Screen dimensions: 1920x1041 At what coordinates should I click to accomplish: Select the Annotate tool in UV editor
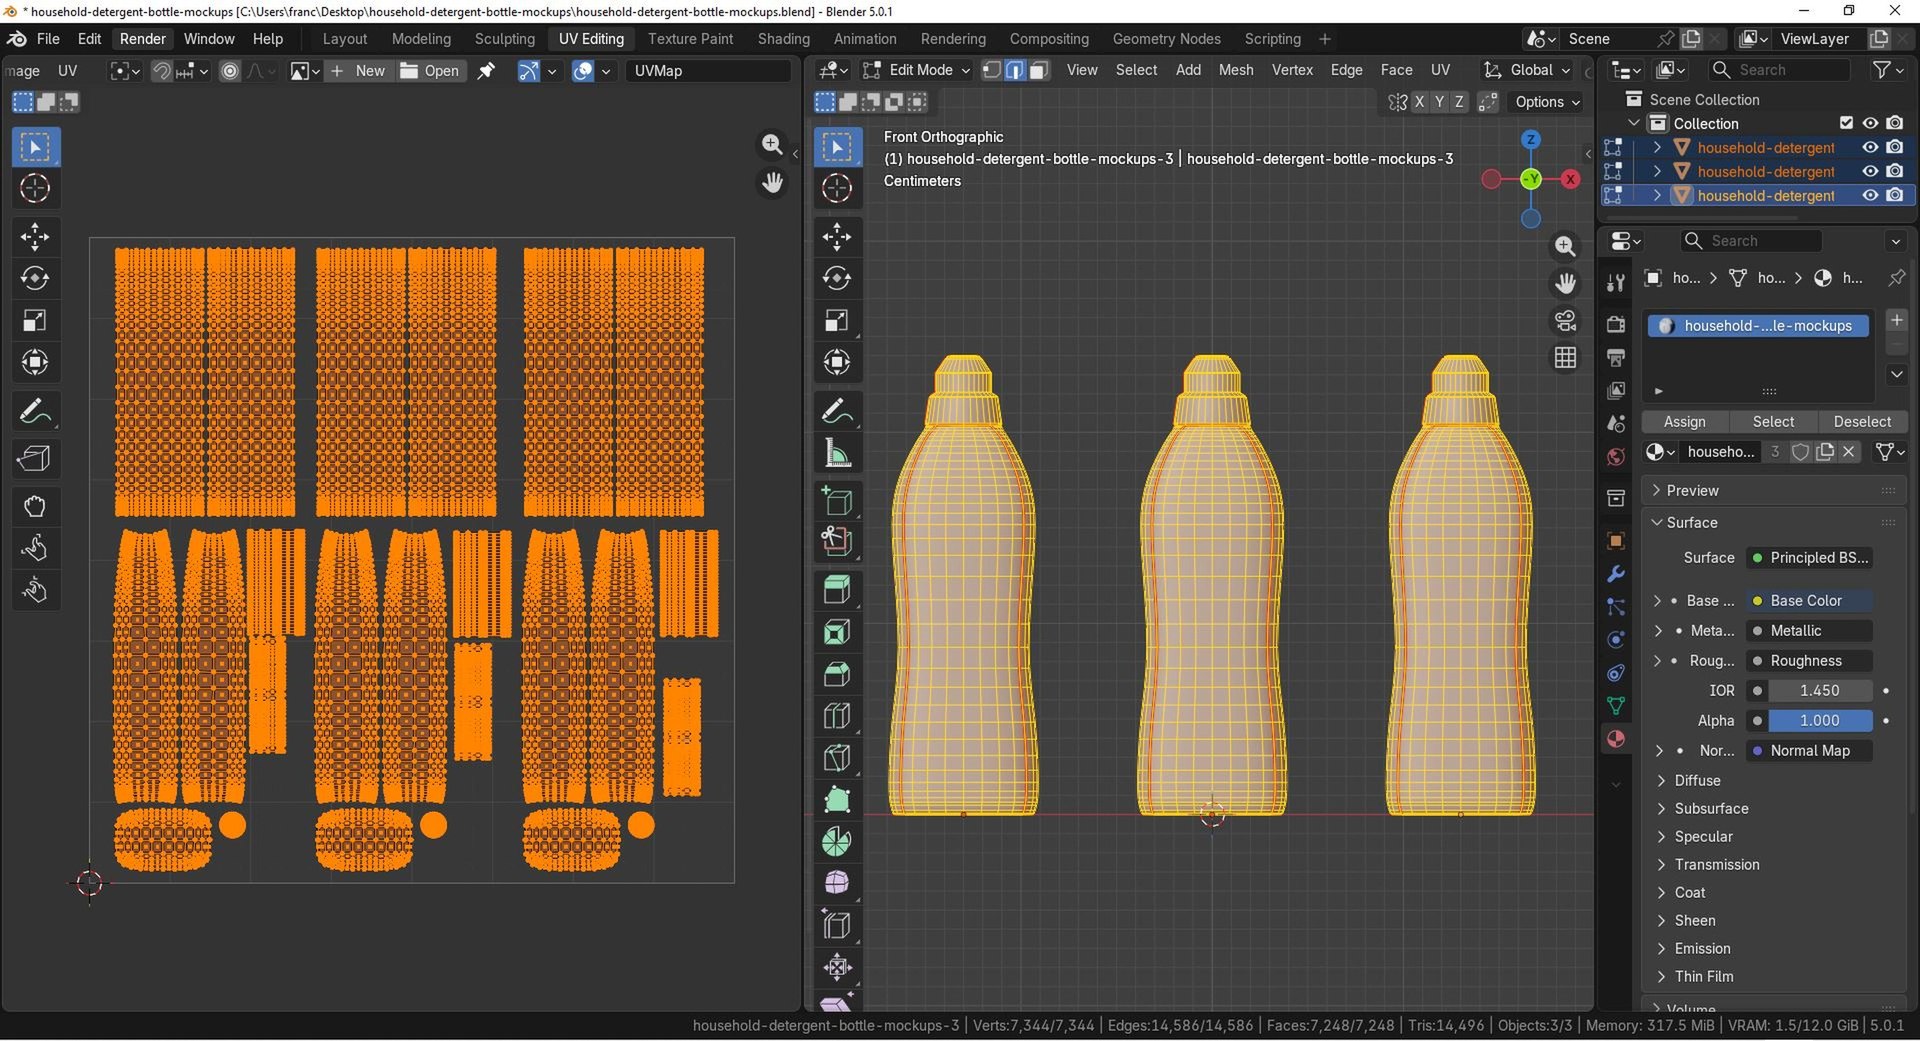pyautogui.click(x=35, y=411)
